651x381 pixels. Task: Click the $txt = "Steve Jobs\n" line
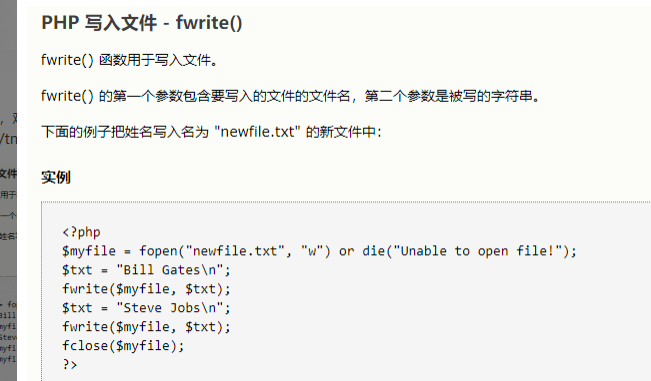[146, 308]
